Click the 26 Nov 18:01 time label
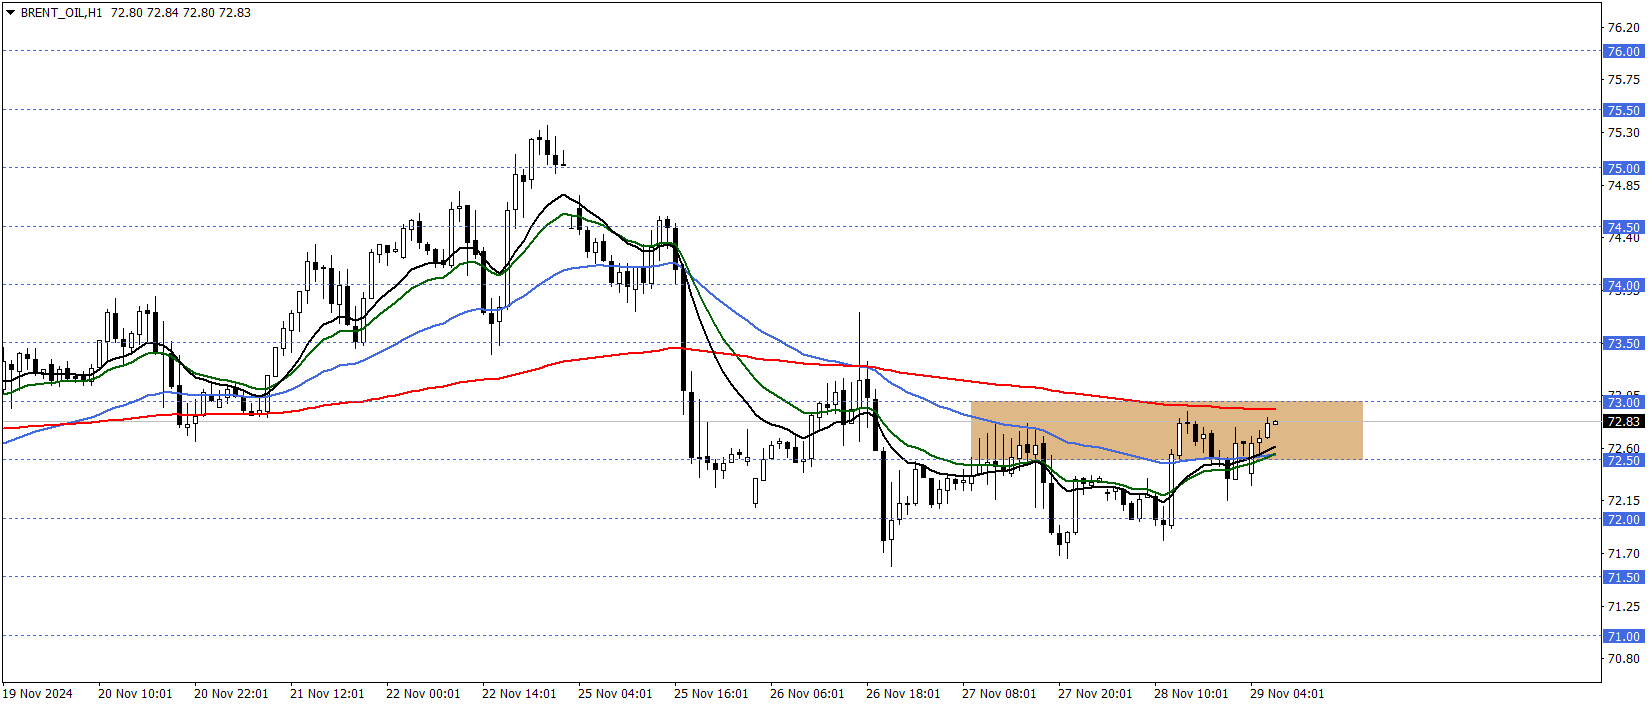Viewport: 1651px width, 706px height. point(903,694)
